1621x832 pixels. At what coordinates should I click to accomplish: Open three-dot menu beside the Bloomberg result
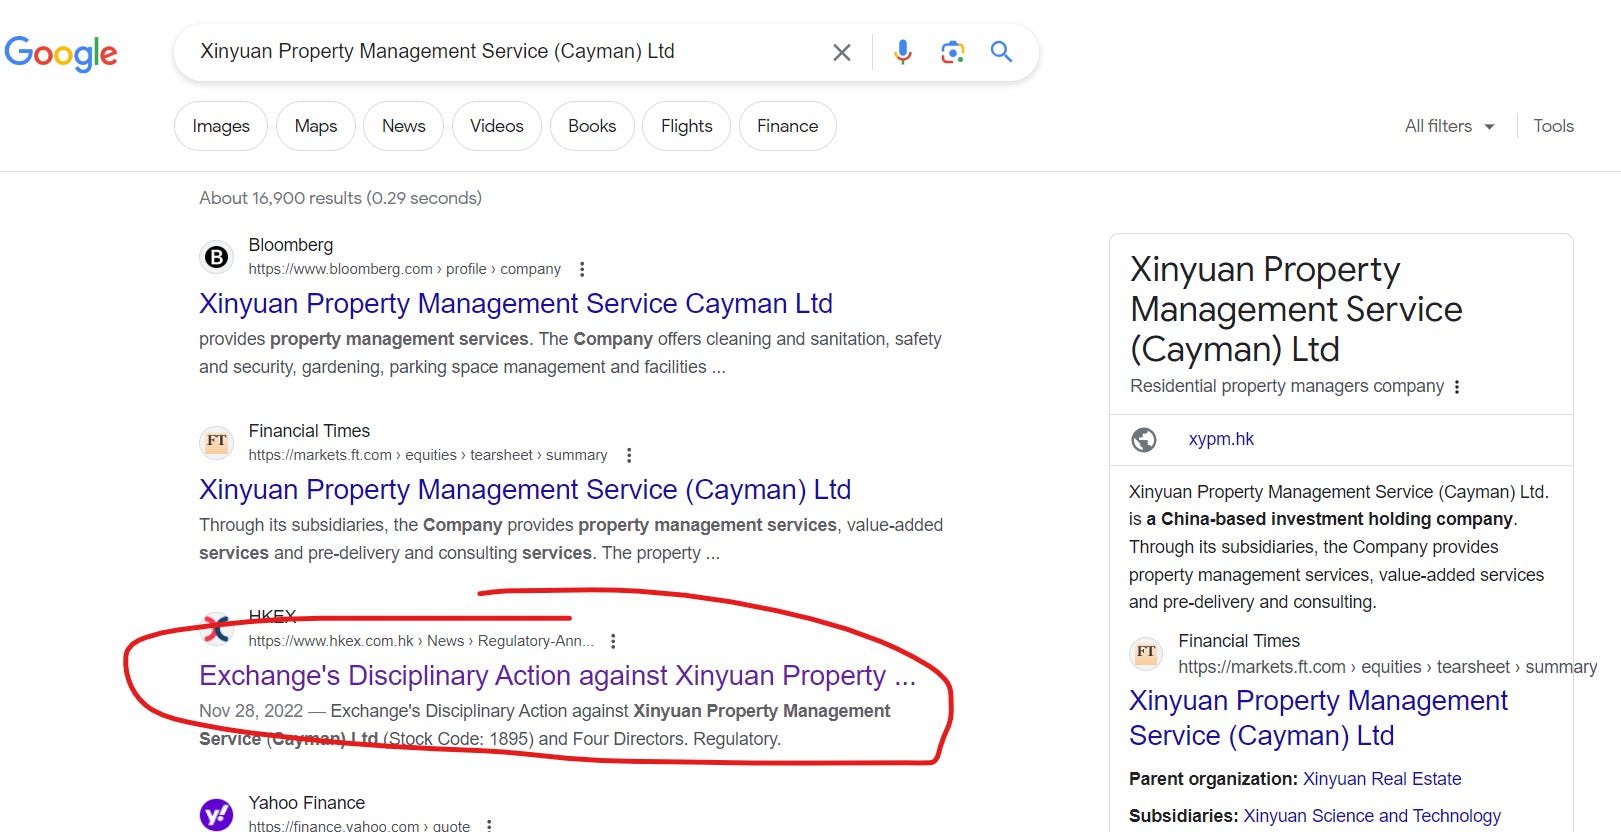[x=582, y=269]
